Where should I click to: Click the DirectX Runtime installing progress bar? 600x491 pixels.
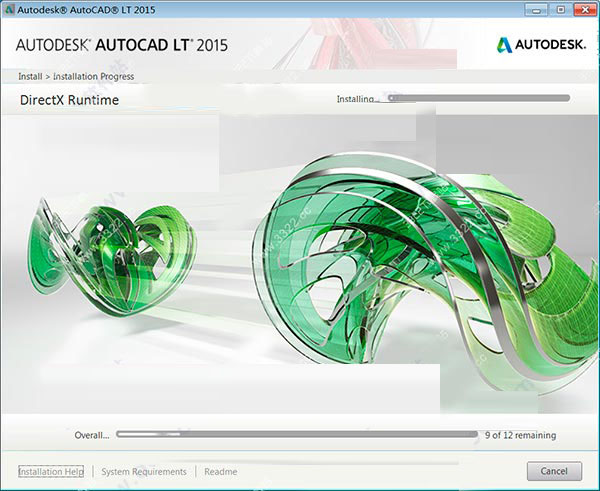tap(479, 98)
